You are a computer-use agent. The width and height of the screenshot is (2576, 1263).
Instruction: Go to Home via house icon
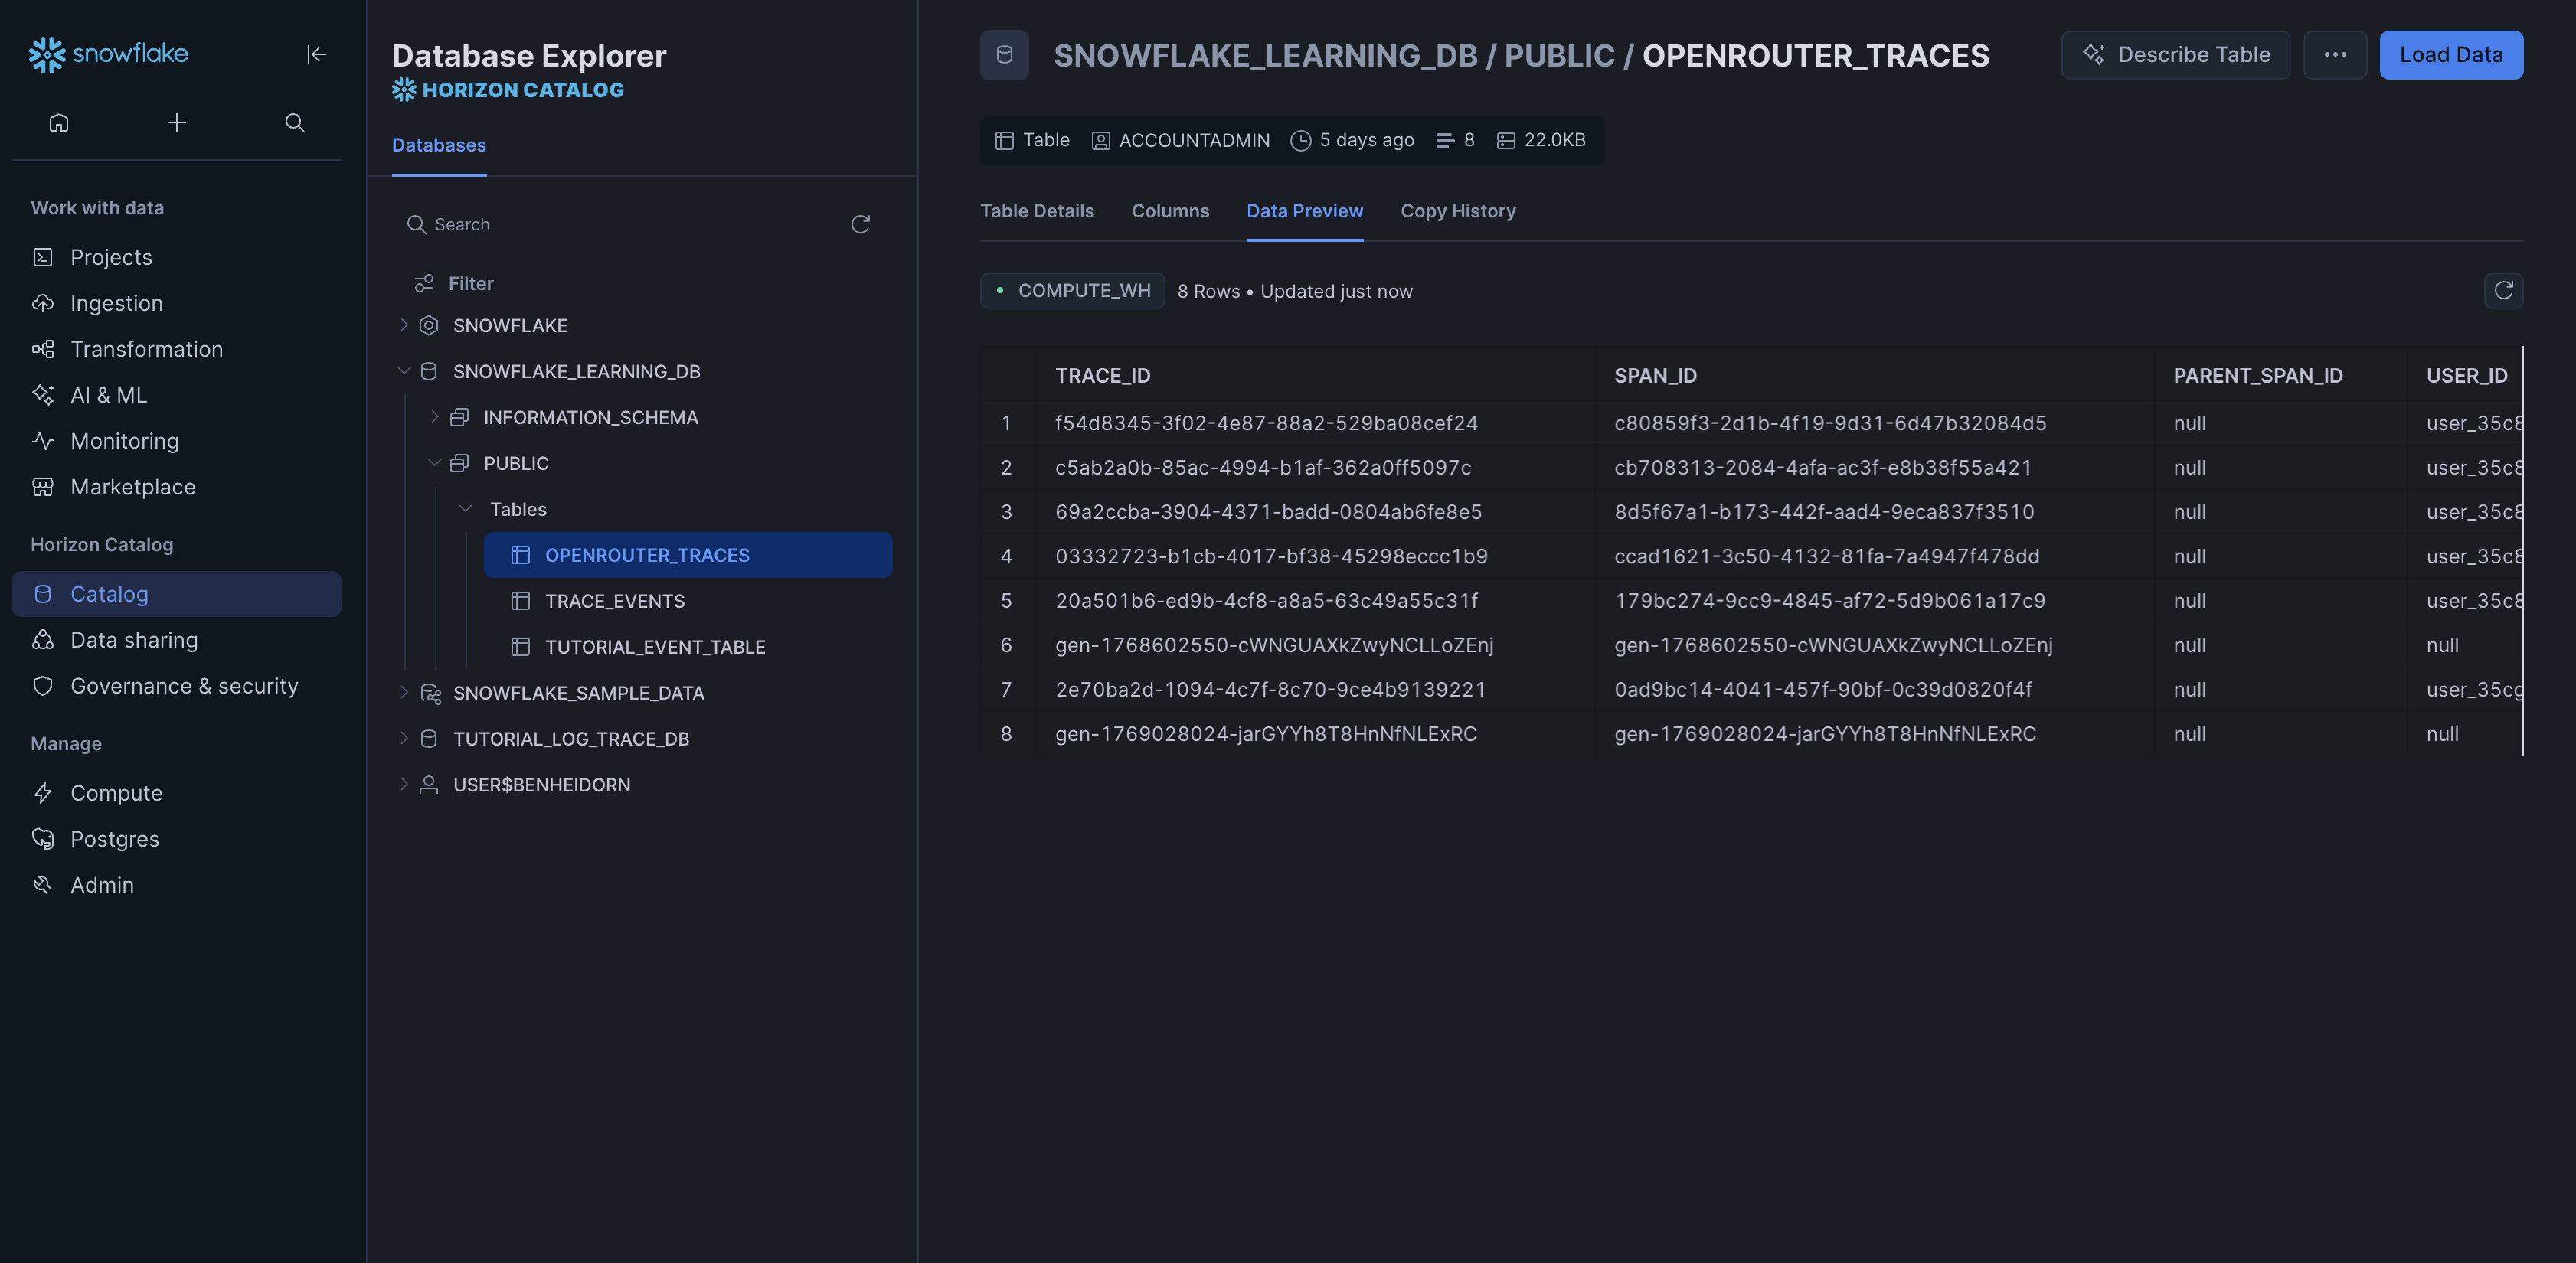(x=59, y=122)
